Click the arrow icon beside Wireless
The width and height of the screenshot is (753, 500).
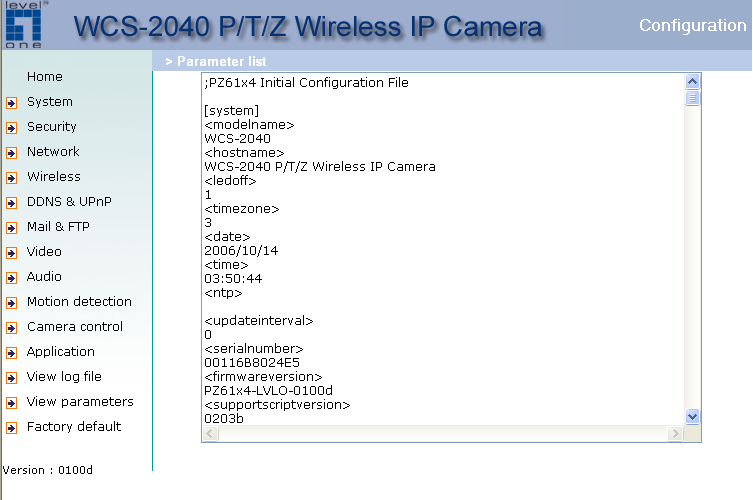[x=12, y=178]
